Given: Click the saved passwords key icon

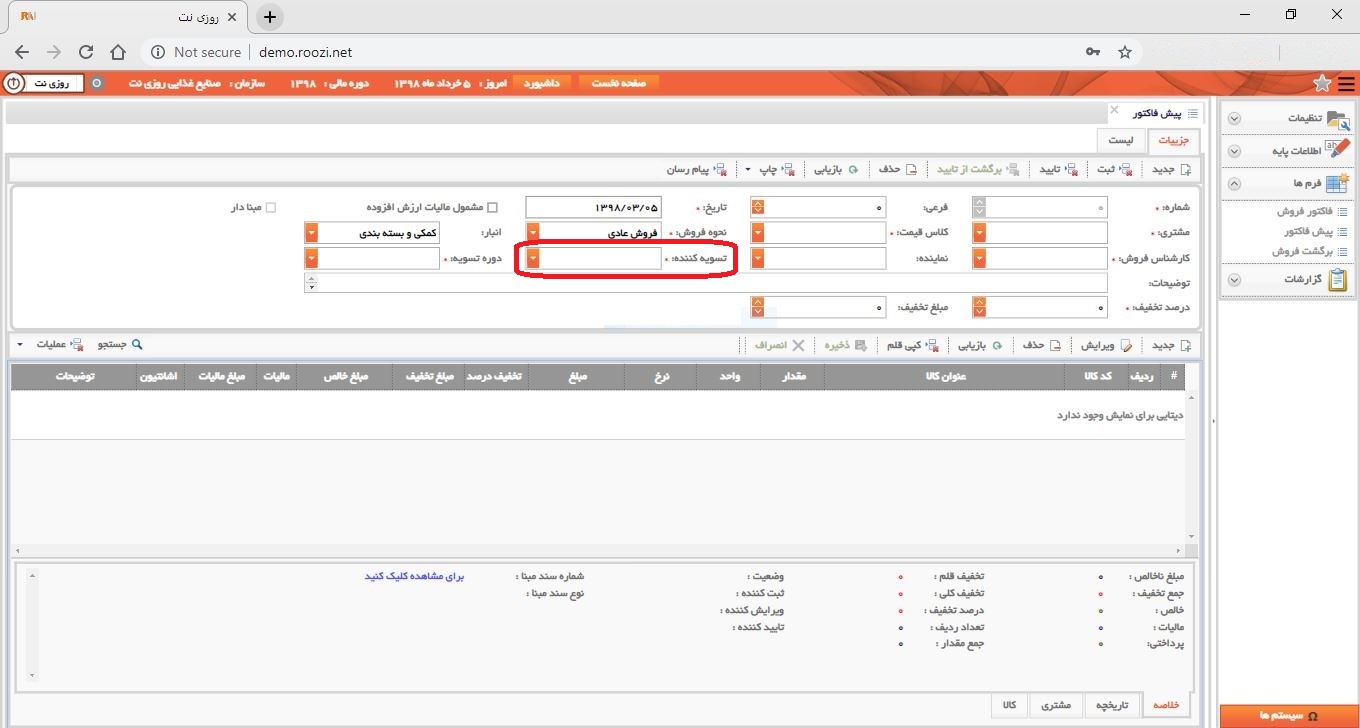Looking at the screenshot, I should pos(1092,52).
